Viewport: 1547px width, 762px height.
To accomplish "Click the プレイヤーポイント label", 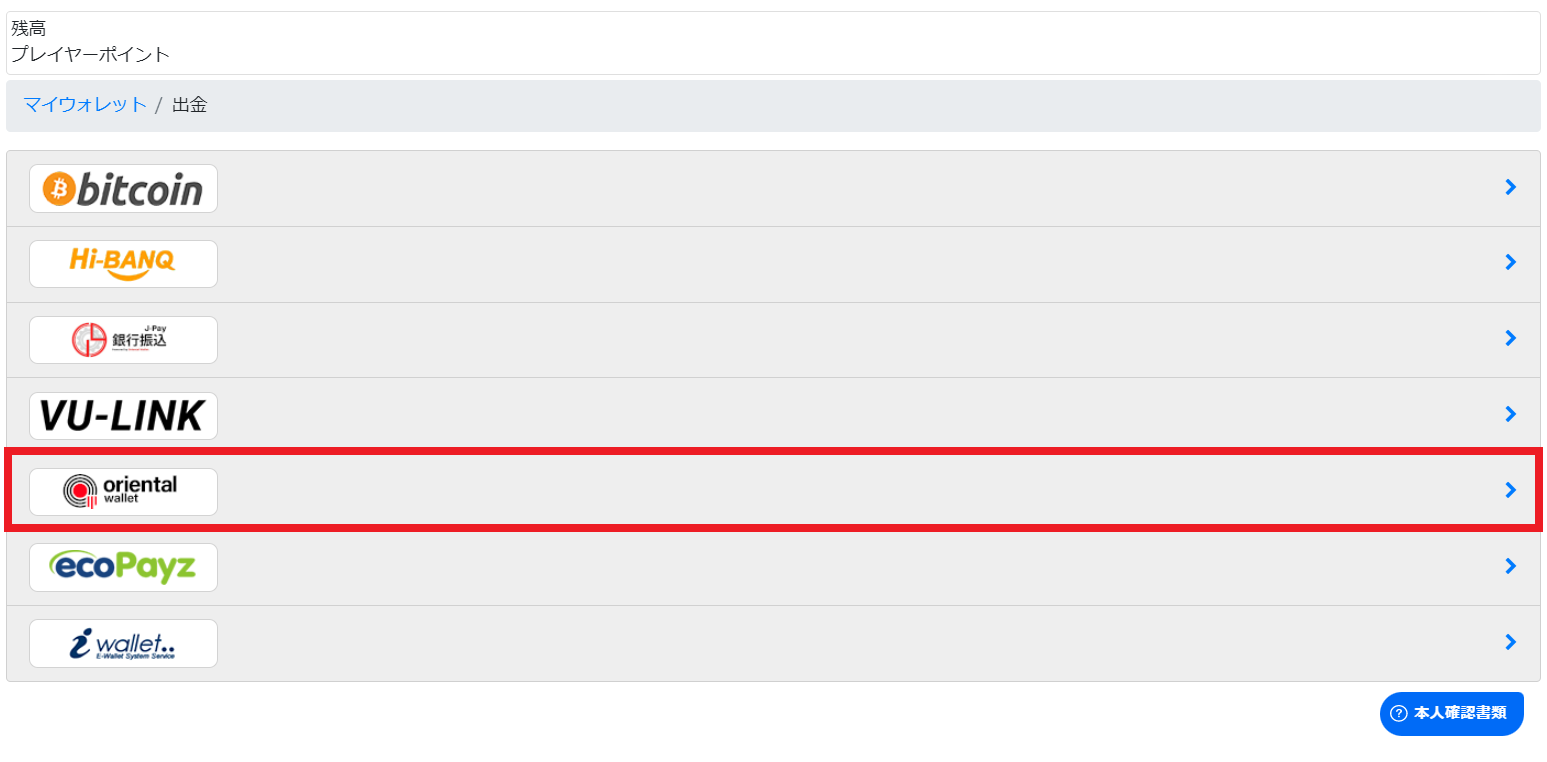I will [x=91, y=54].
